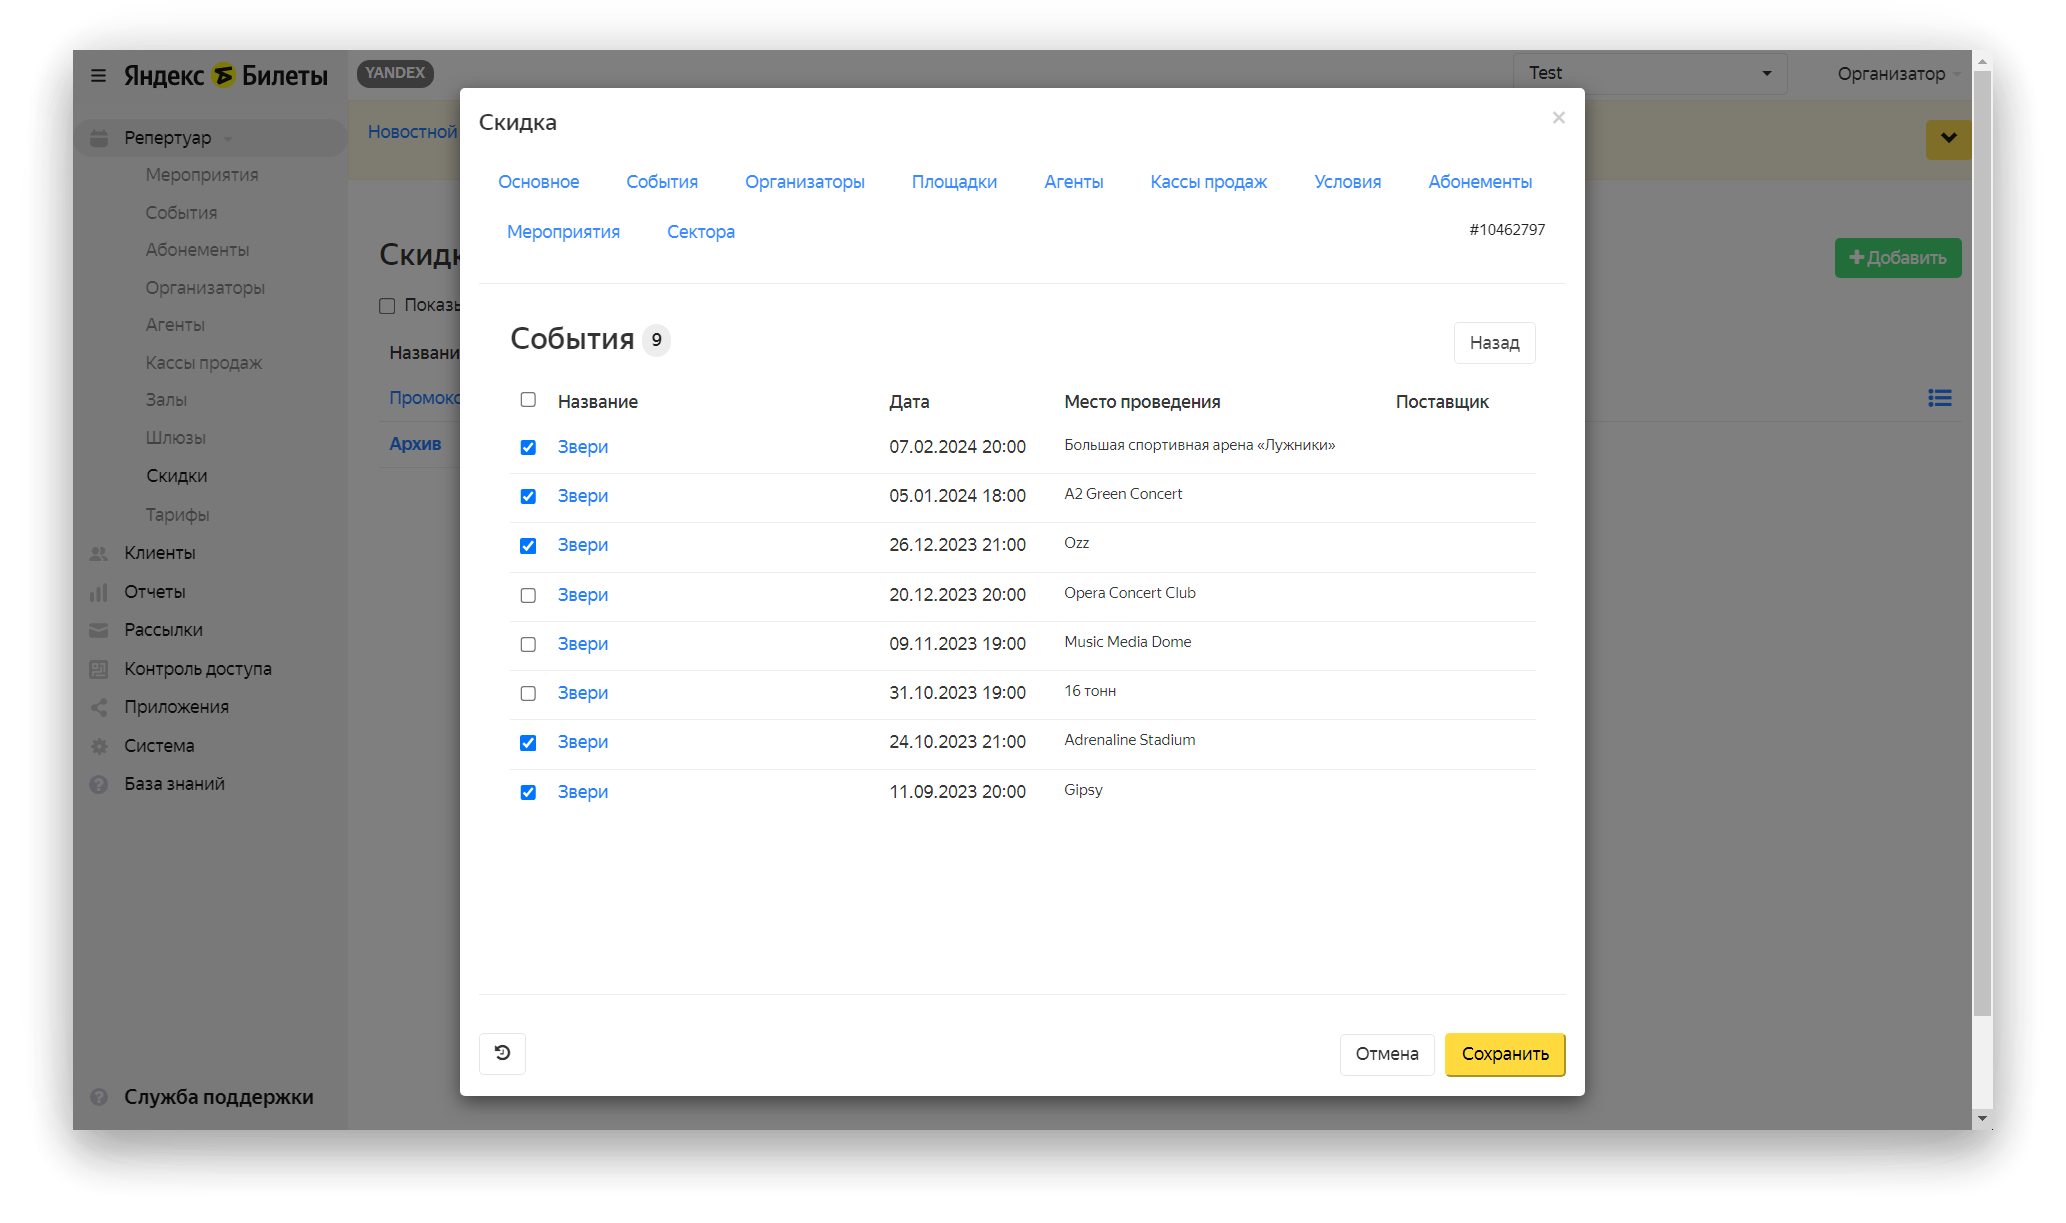The height and width of the screenshot is (1223, 2066).
Task: Click the Рассылки envelope icon
Action: tap(99, 630)
